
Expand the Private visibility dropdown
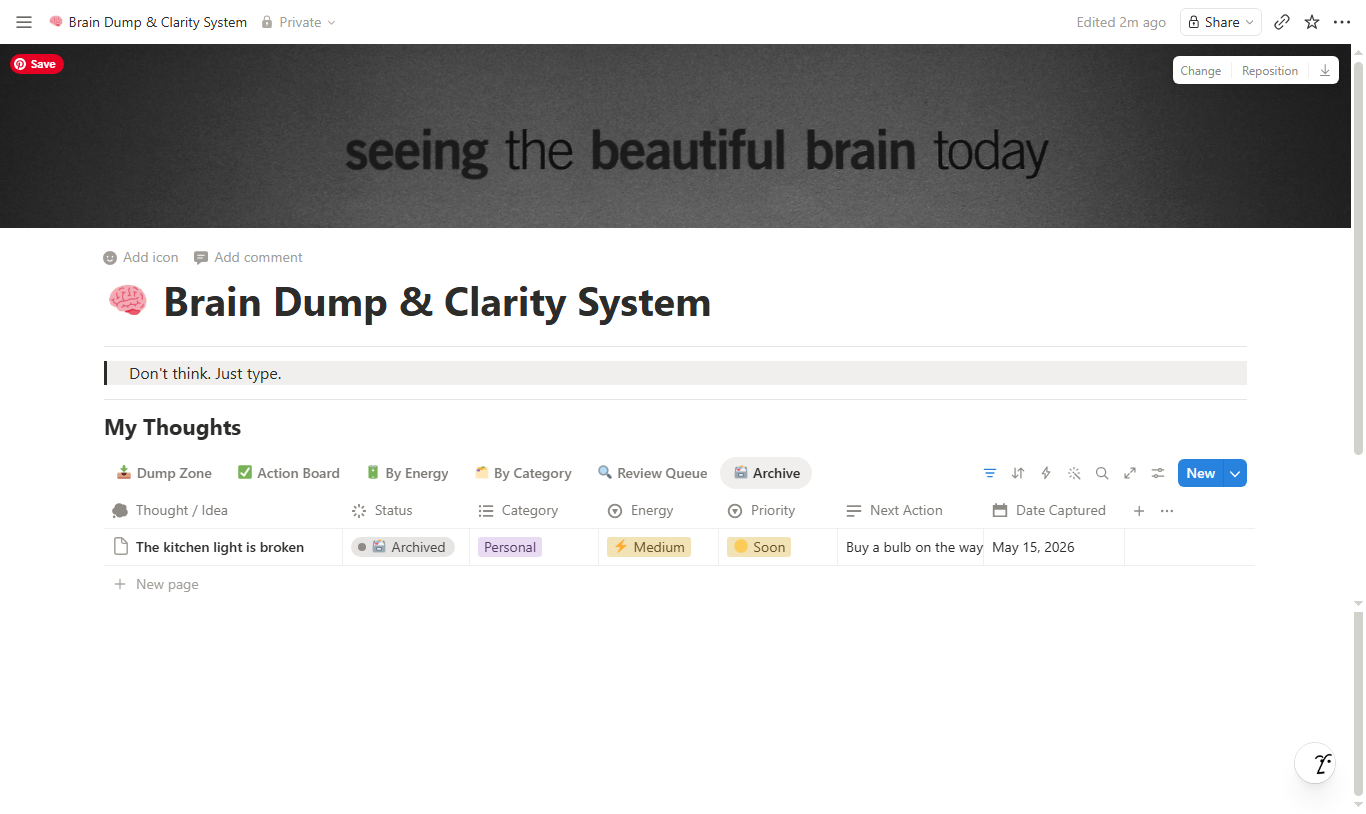(298, 22)
